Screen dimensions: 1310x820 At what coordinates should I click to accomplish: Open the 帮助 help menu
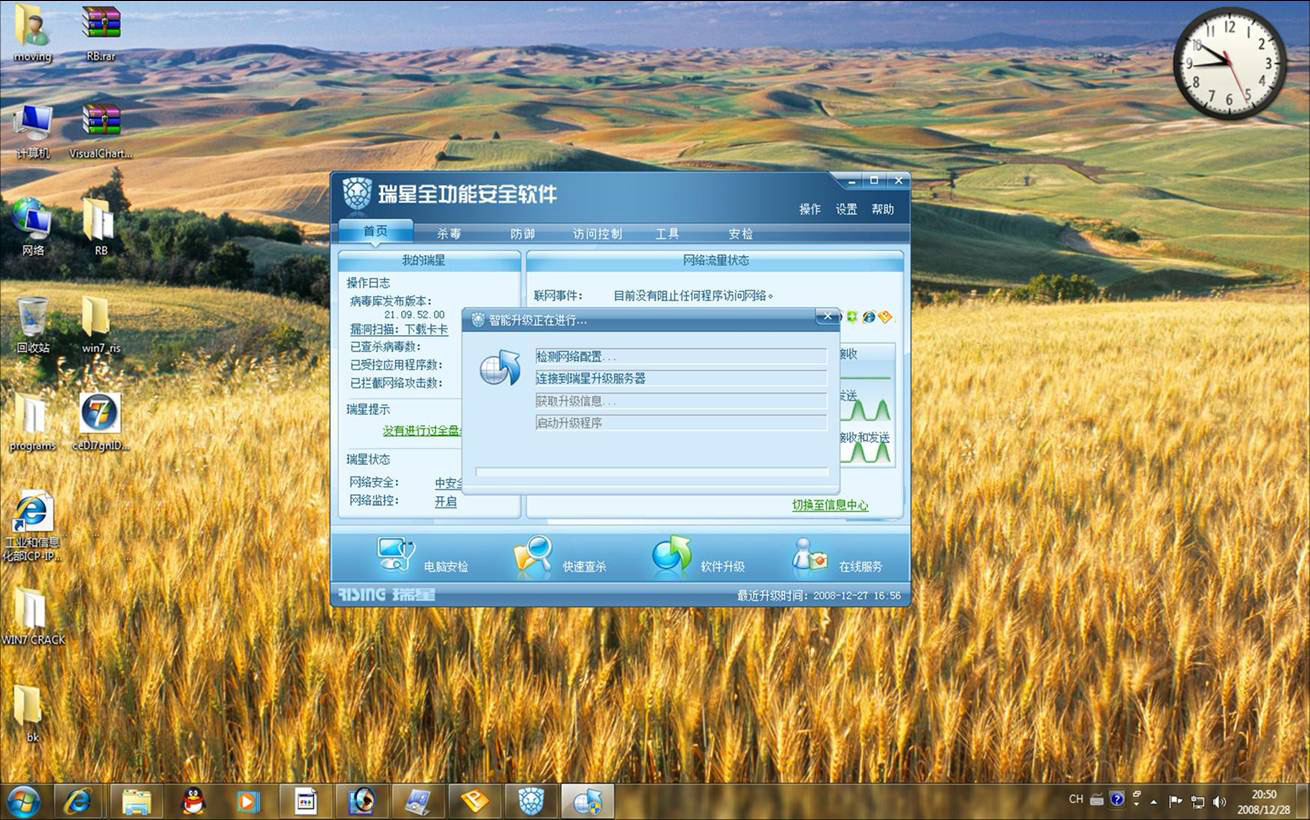point(883,209)
